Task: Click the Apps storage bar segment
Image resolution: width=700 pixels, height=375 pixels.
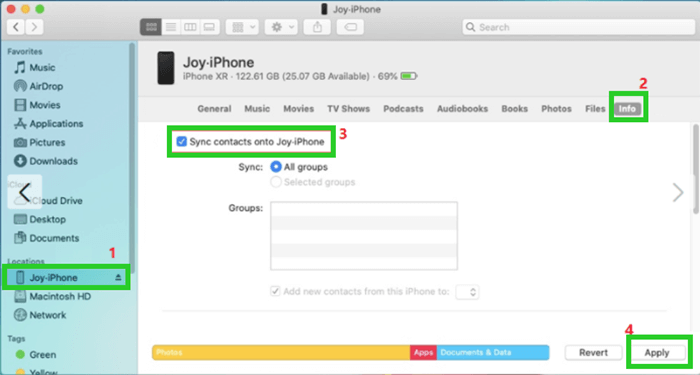Action: (423, 352)
